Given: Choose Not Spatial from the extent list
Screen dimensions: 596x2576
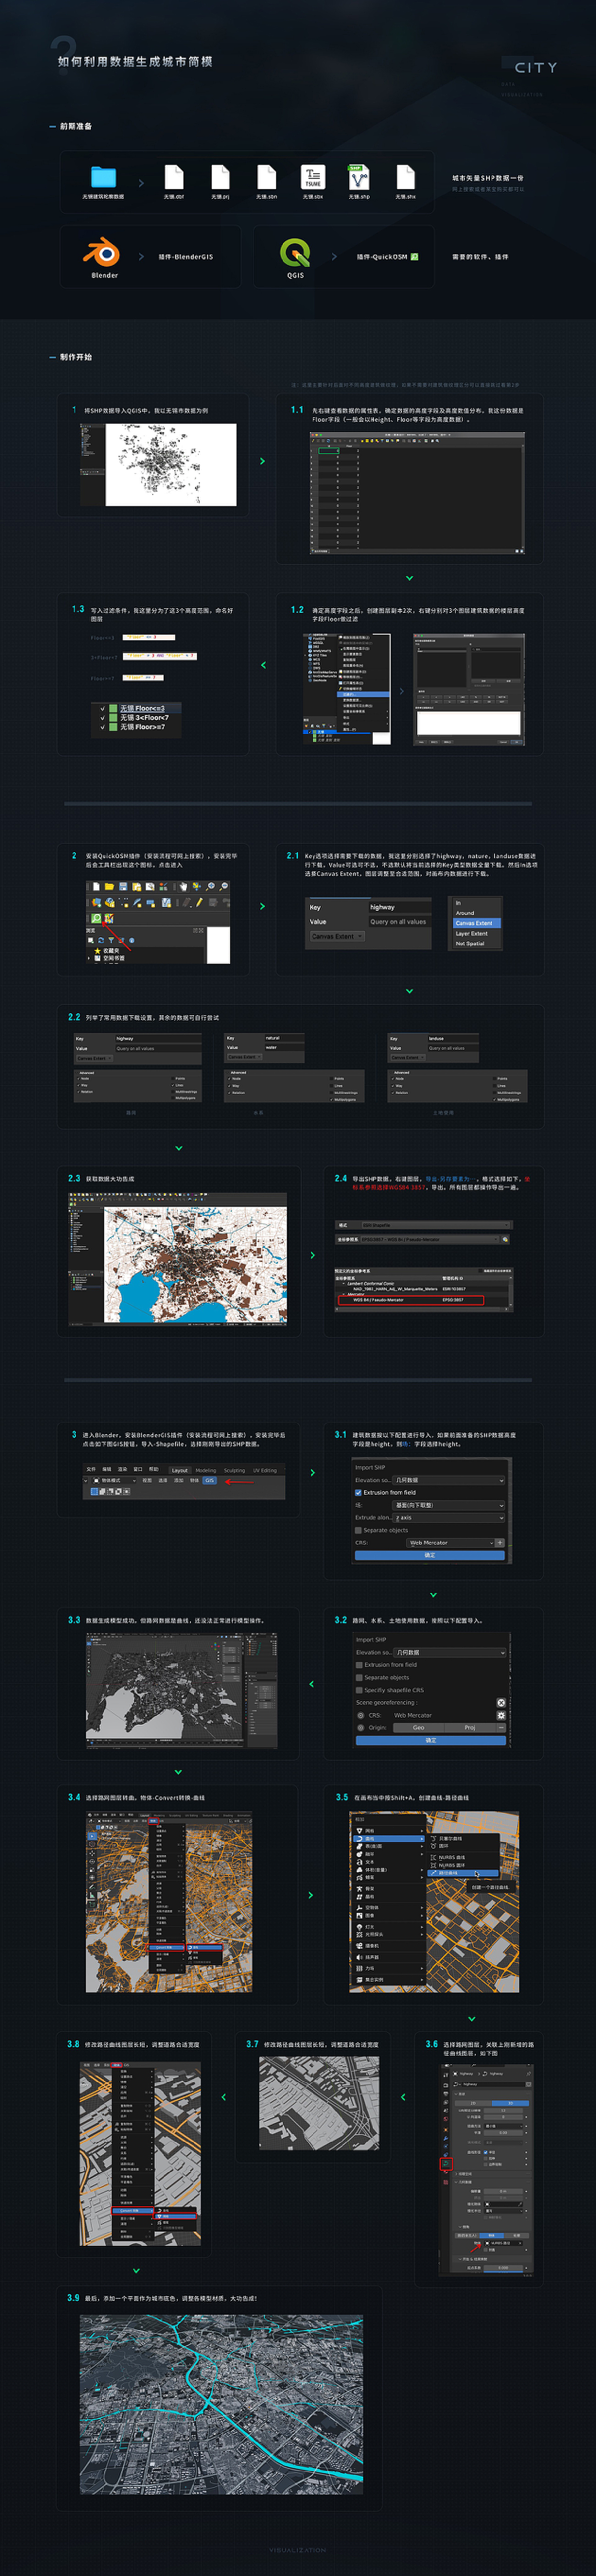Looking at the screenshot, I should pos(469,943).
